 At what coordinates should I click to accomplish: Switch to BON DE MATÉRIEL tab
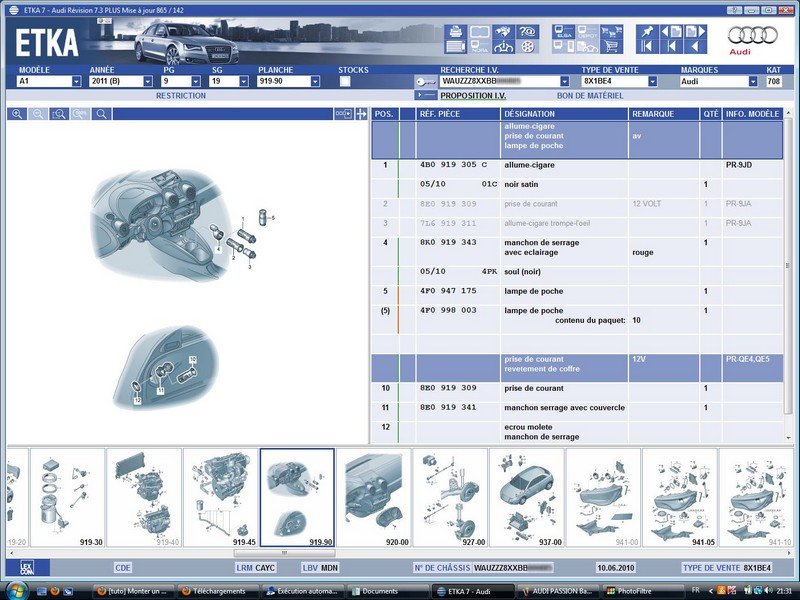coord(590,95)
